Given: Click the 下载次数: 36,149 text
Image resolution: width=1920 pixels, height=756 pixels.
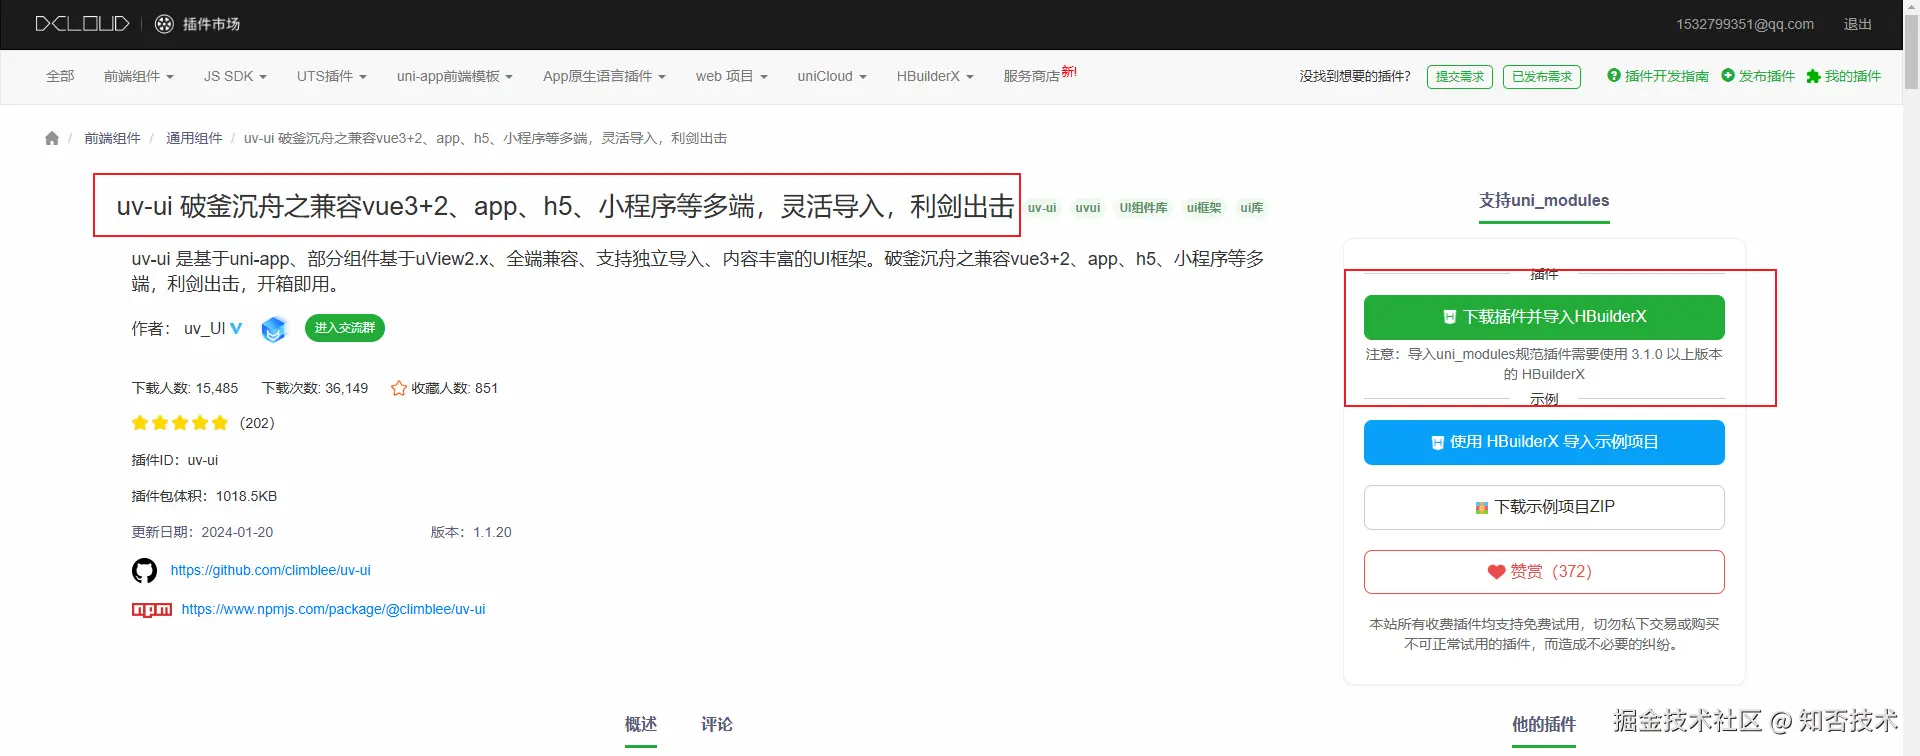Looking at the screenshot, I should pyautogui.click(x=315, y=388).
